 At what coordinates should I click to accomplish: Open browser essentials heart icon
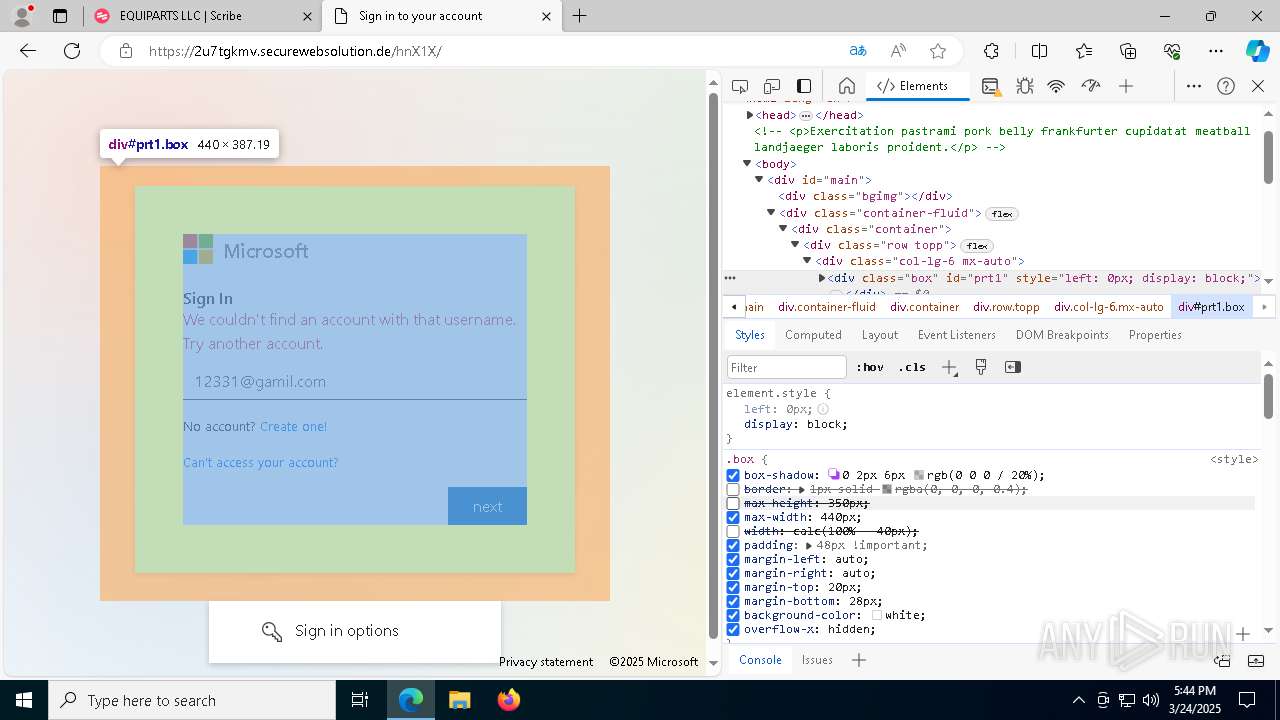(1172, 51)
